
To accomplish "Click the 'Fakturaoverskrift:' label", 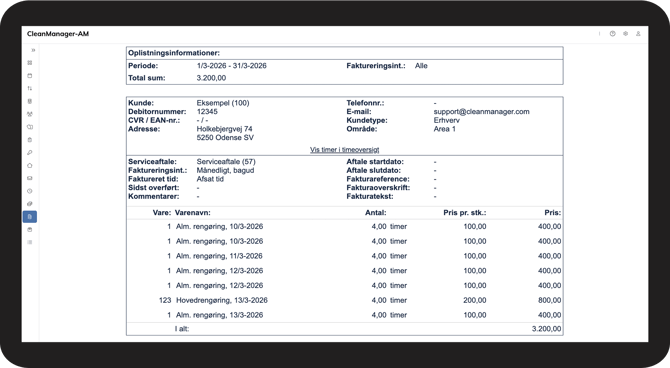I will click(378, 188).
